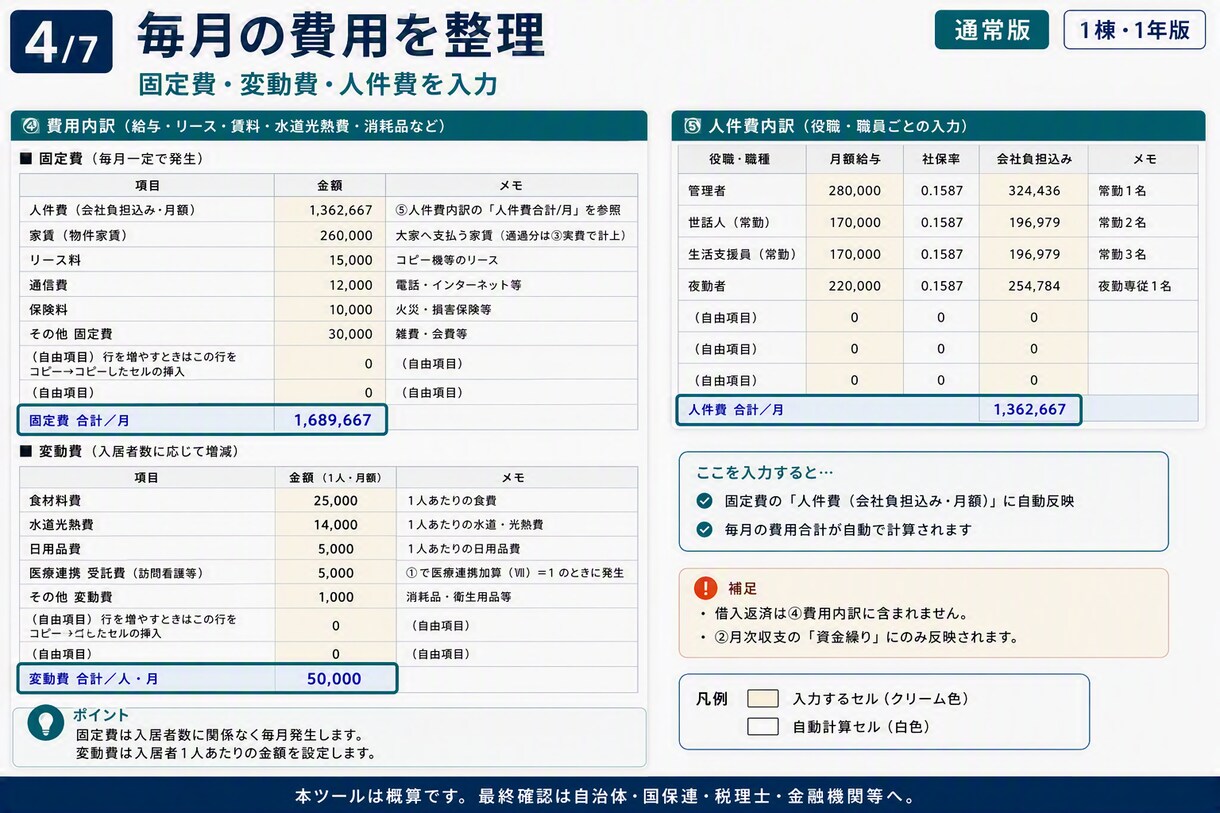Click the 家賃（物件家賃） item label
This screenshot has width=1220, height=813.
pyautogui.click(x=78, y=235)
